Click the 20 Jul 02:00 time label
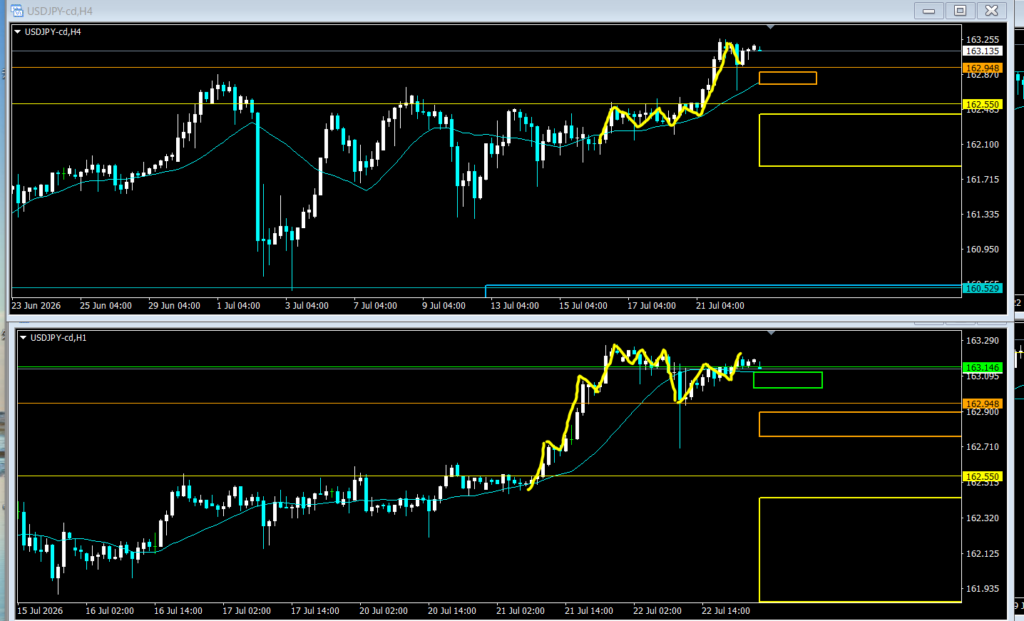This screenshot has width=1024, height=621. [383, 611]
